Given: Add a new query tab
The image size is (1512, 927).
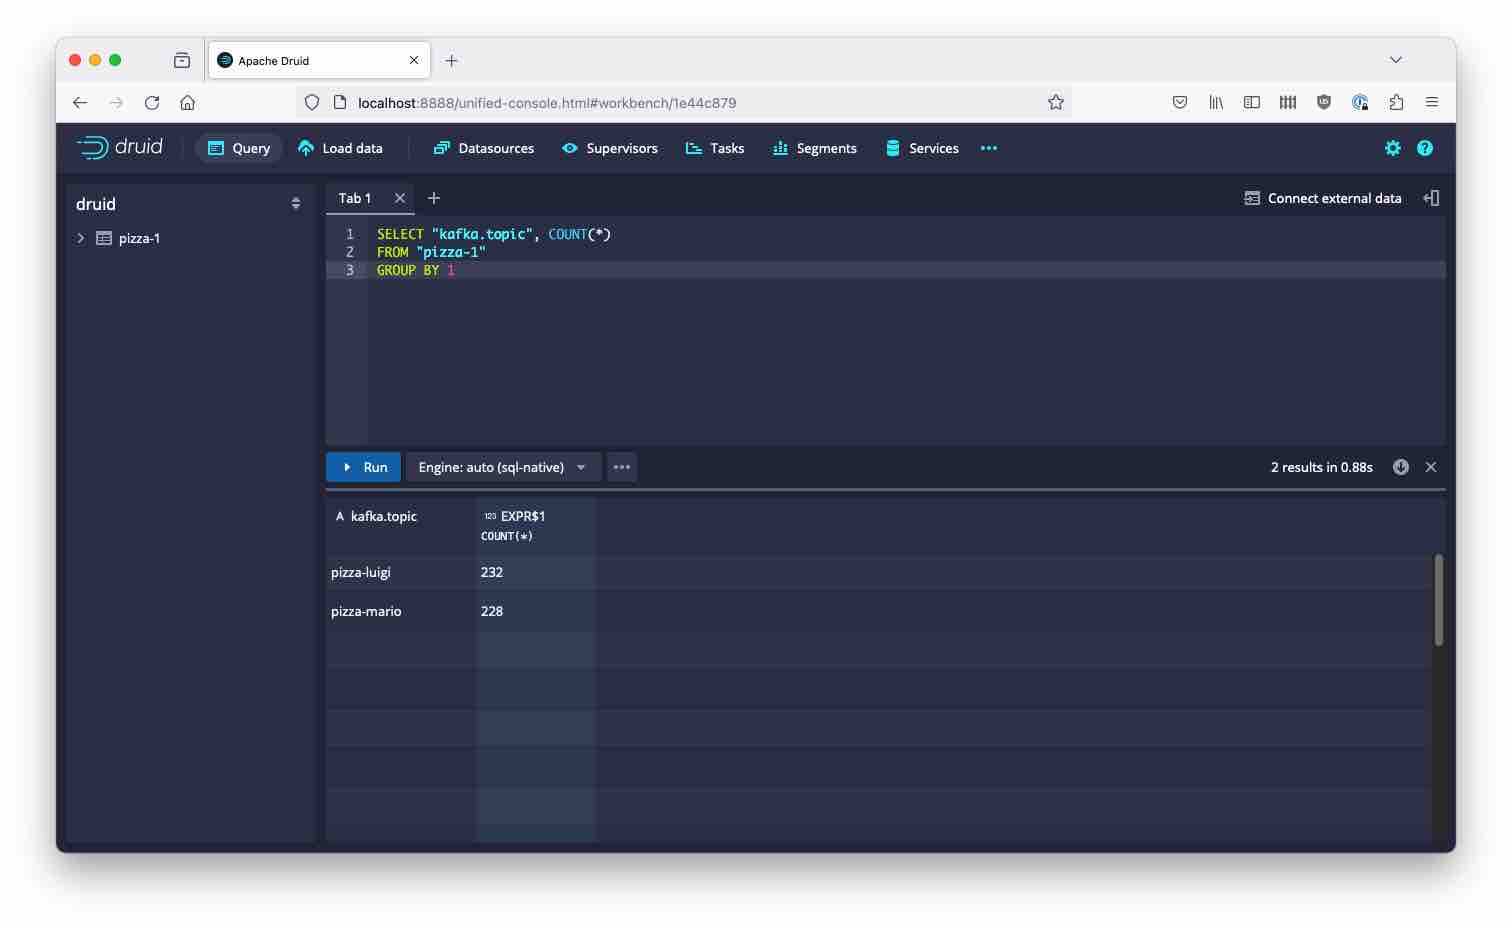Looking at the screenshot, I should pyautogui.click(x=434, y=198).
